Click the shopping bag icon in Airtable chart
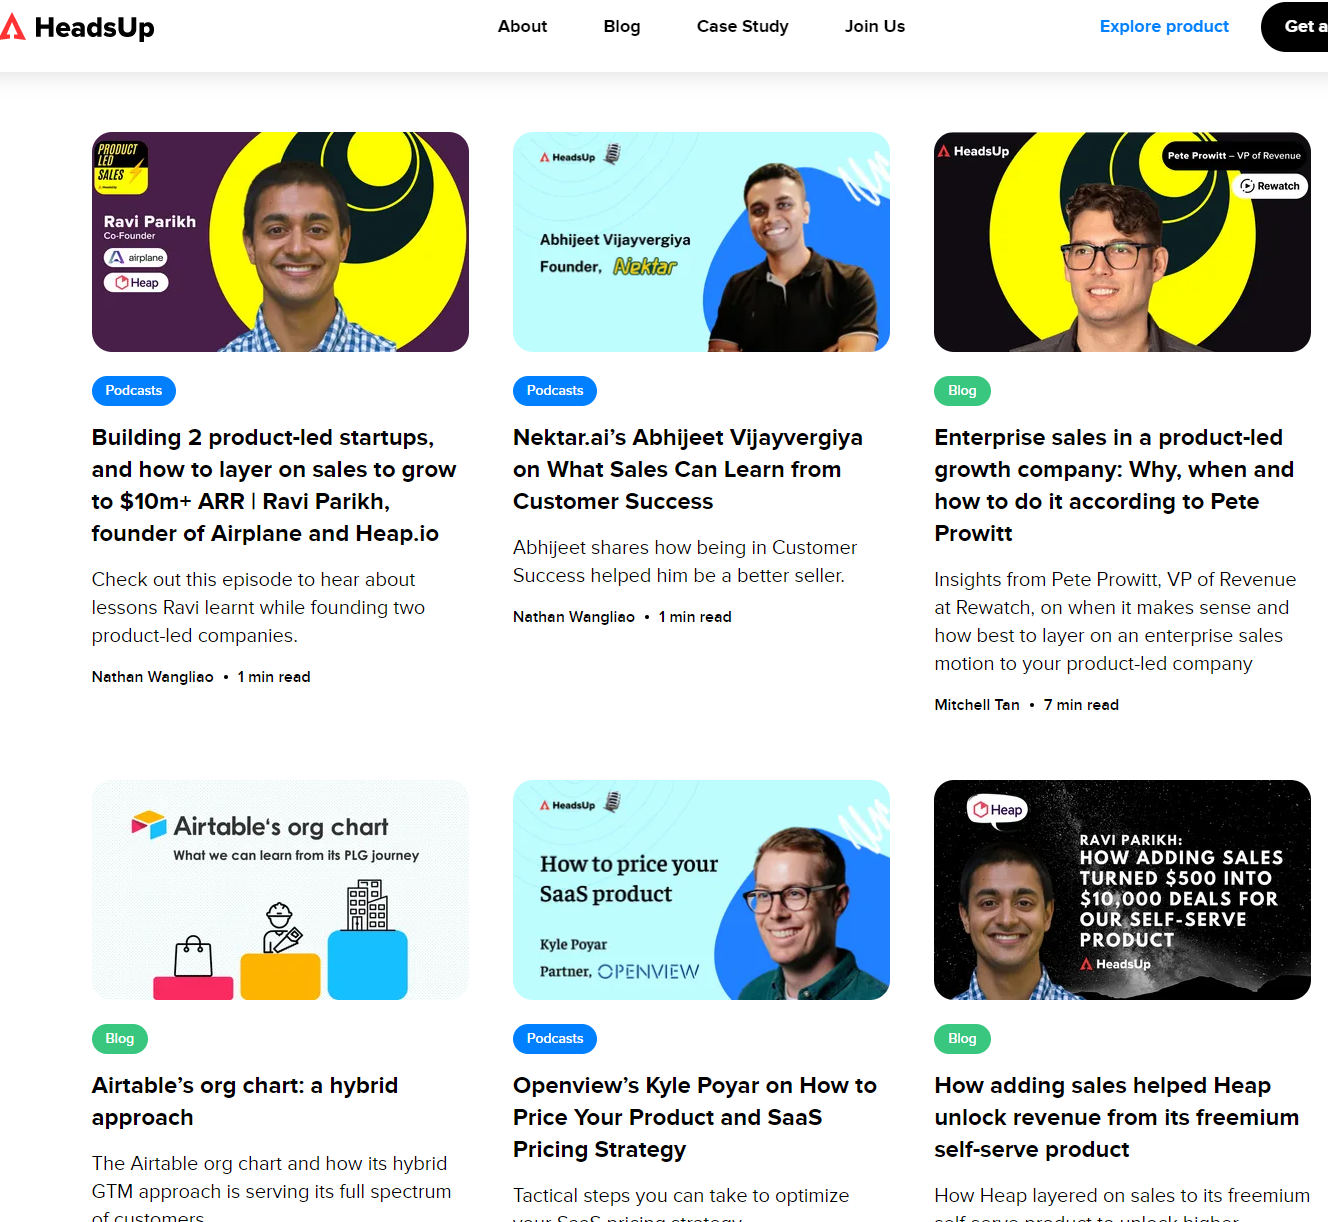 pos(193,956)
